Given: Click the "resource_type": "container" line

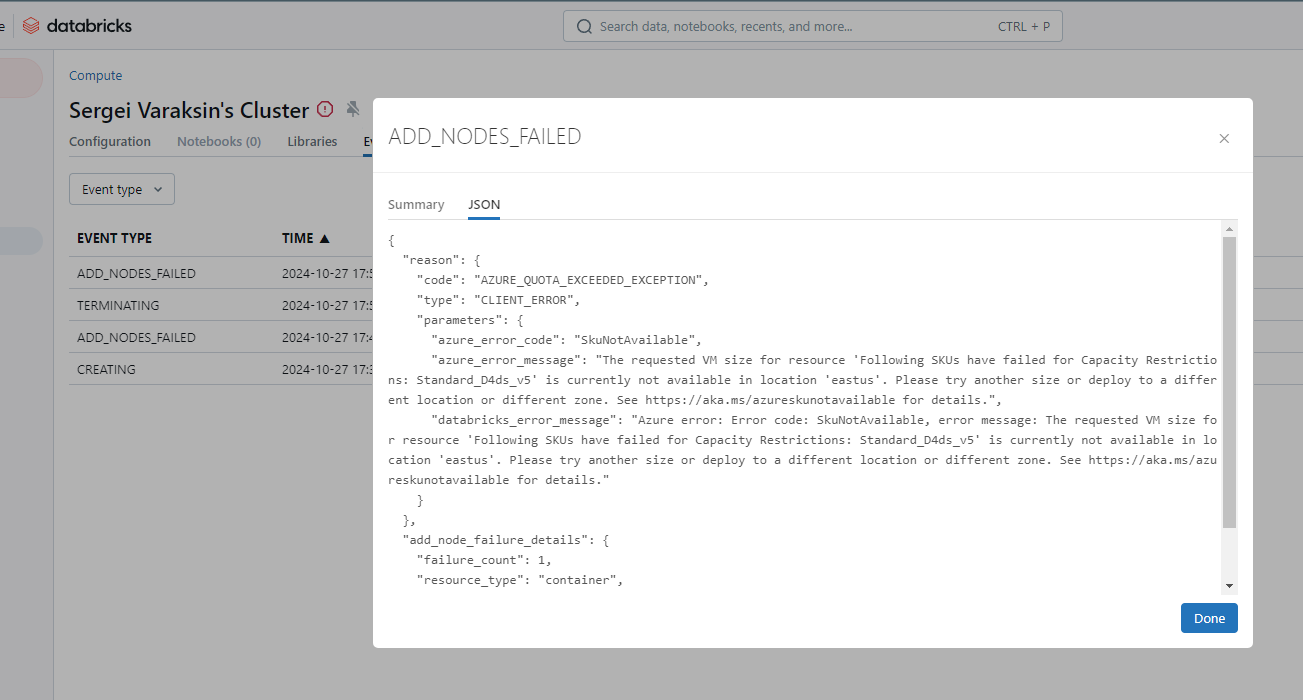Looking at the screenshot, I should click(519, 580).
